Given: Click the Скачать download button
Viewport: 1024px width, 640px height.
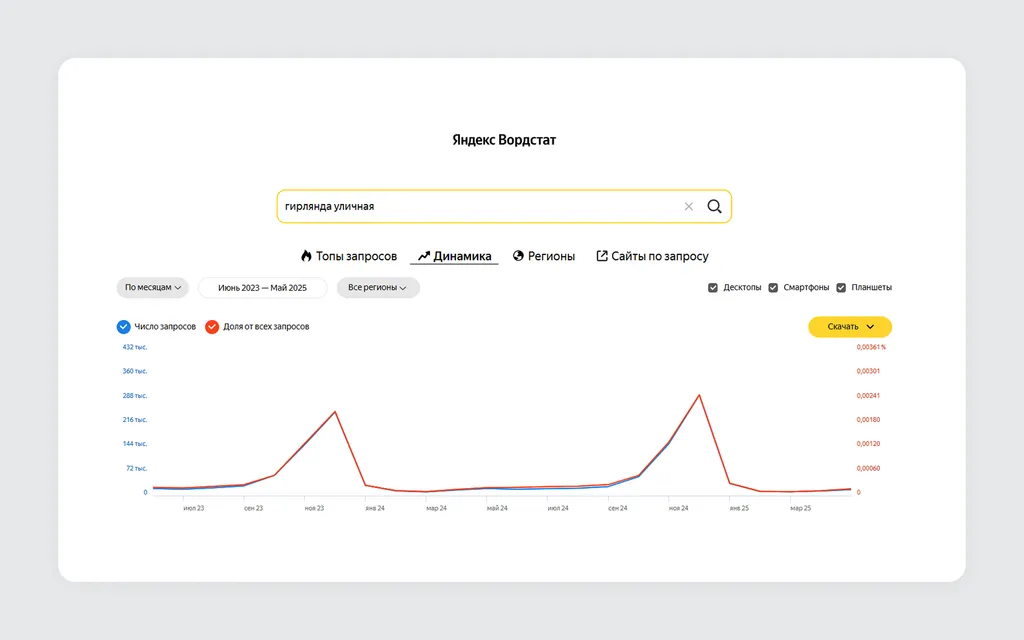Looking at the screenshot, I should (x=850, y=327).
